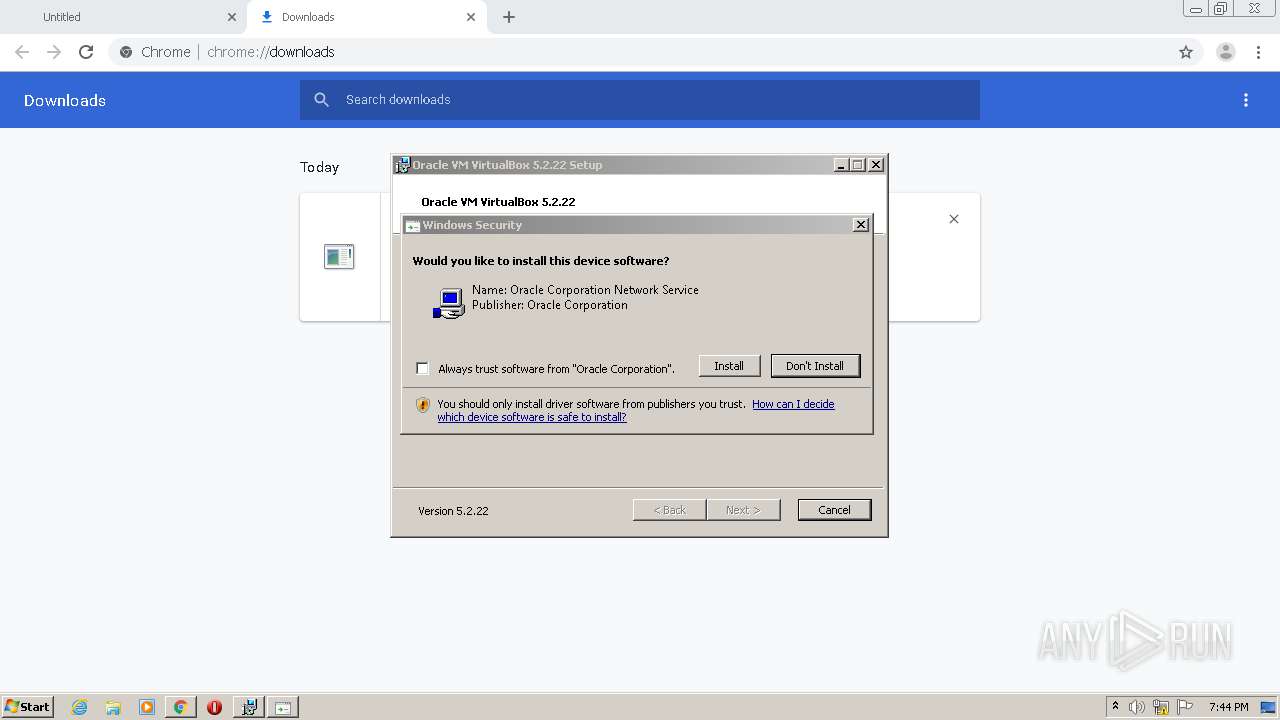
Task: Click the chrome://downloads address bar
Action: (x=640, y=52)
